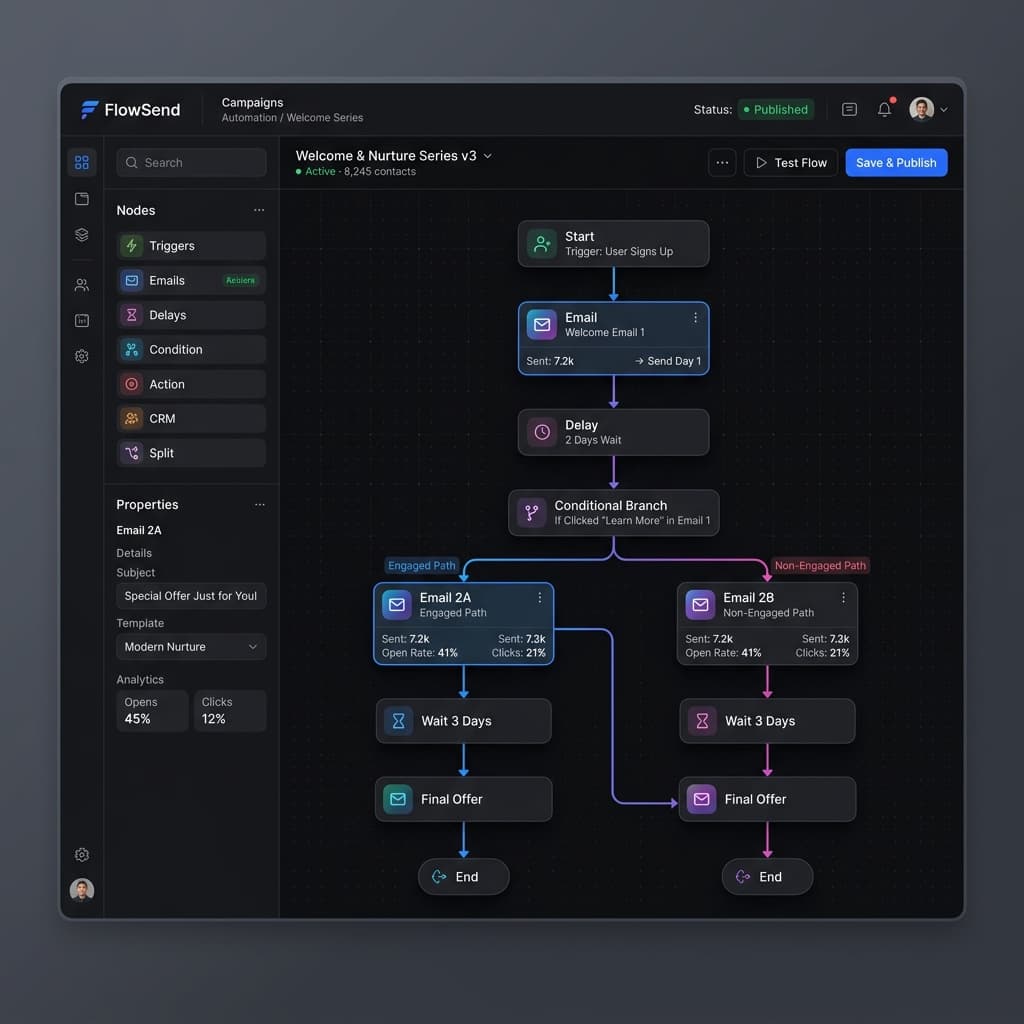Open the notes panel icon beside bell
1024x1024 pixels.
[849, 109]
